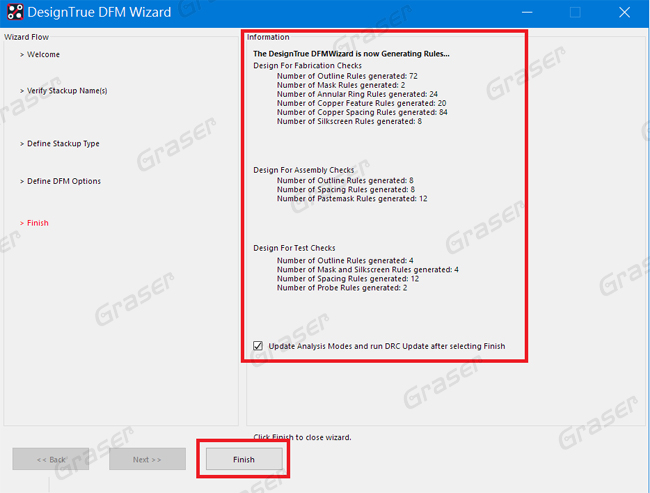This screenshot has height=493, width=650.
Task: Close the DFM Wizard window
Action: [625, 12]
